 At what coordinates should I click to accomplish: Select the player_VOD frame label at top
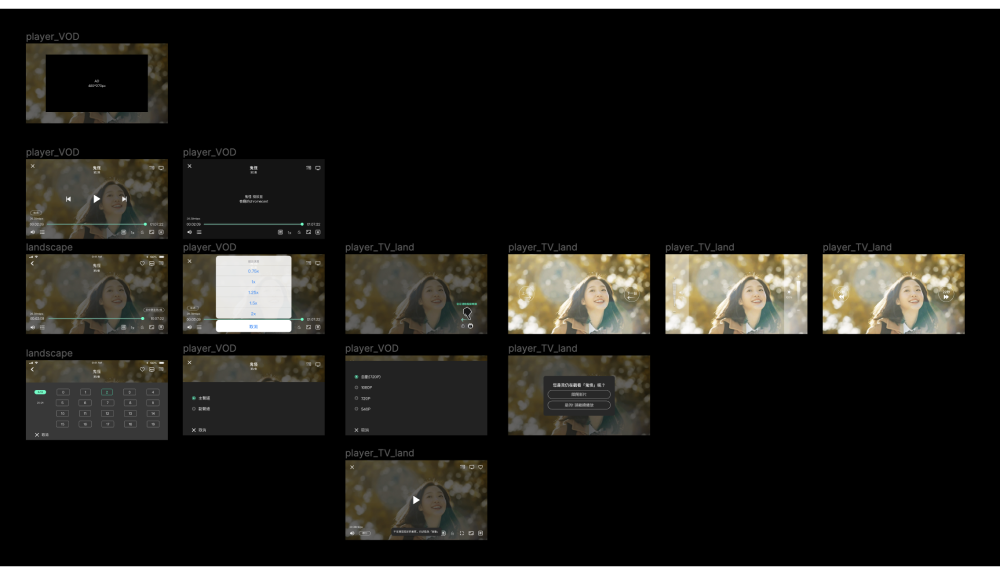(53, 37)
